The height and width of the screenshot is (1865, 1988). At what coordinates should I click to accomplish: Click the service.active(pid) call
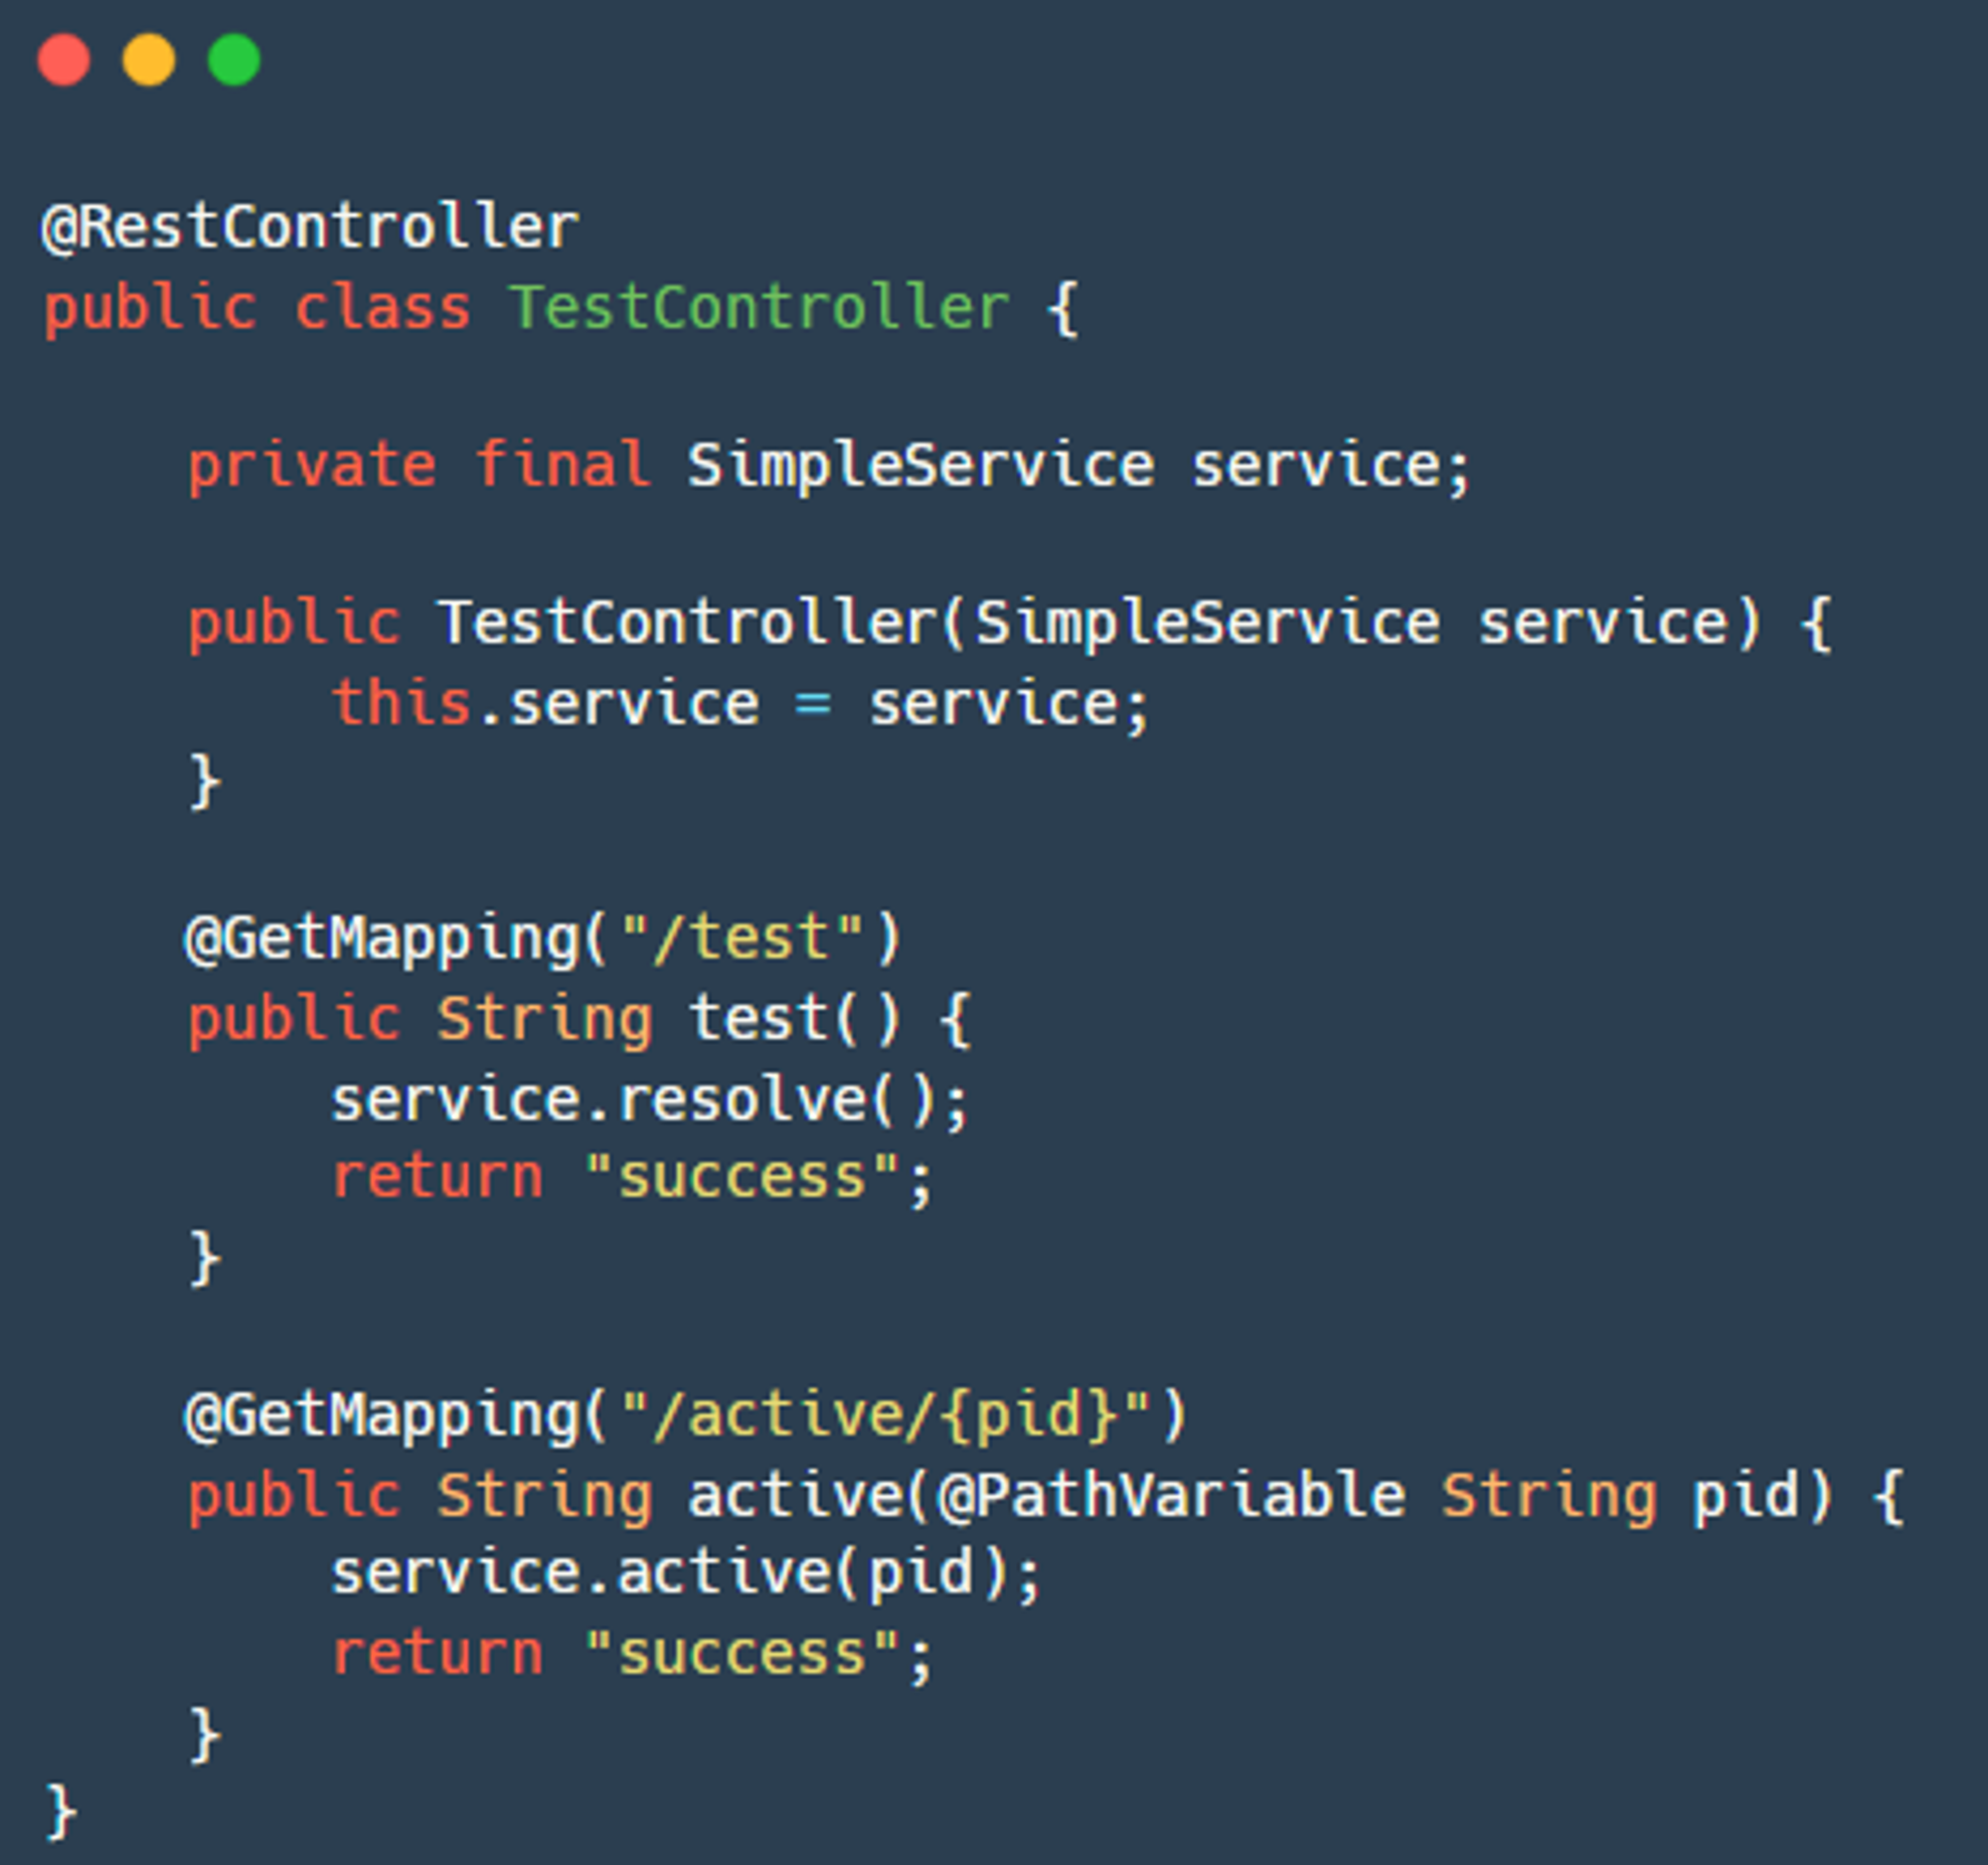tap(686, 1574)
